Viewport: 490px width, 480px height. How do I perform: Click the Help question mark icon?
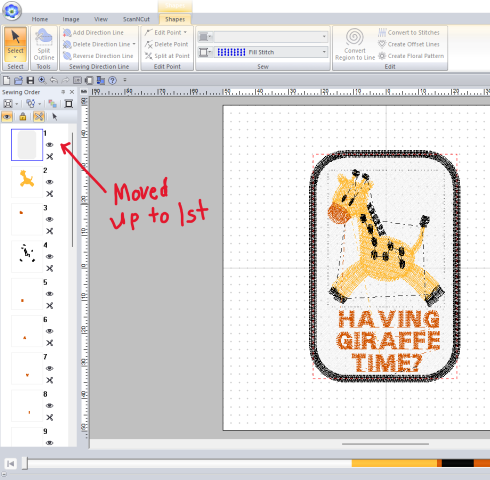click(x=113, y=80)
